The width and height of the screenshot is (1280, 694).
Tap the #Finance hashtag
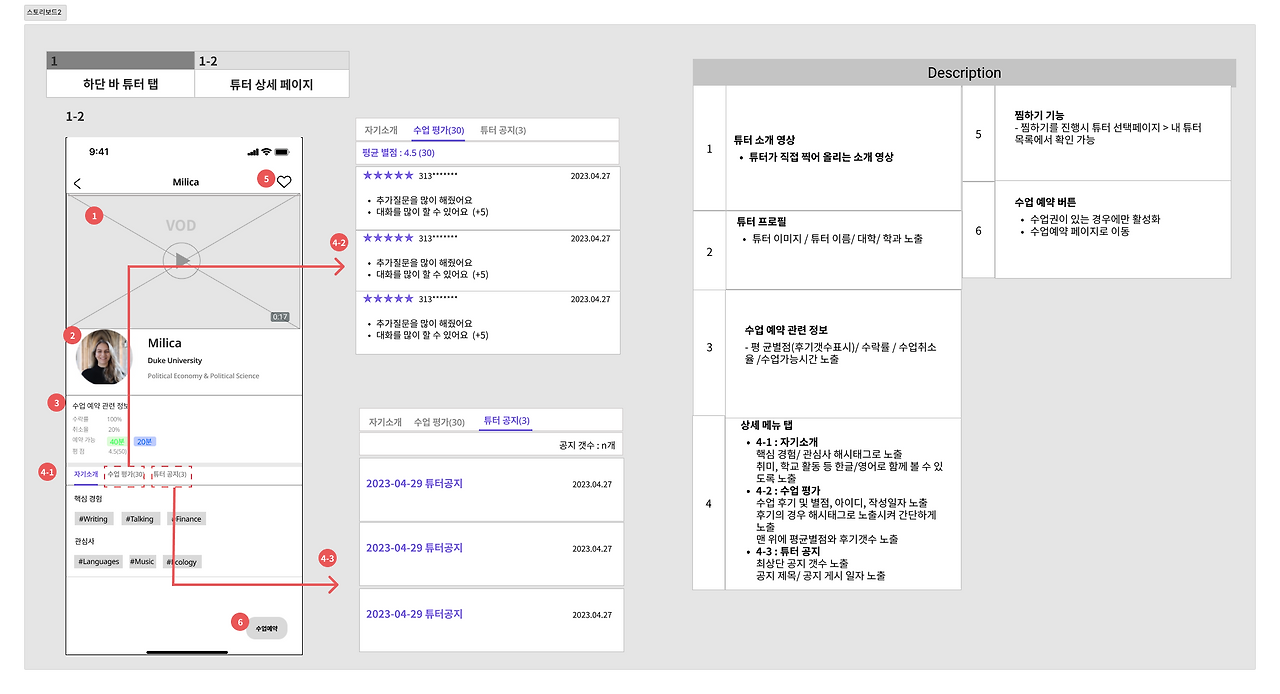[187, 519]
